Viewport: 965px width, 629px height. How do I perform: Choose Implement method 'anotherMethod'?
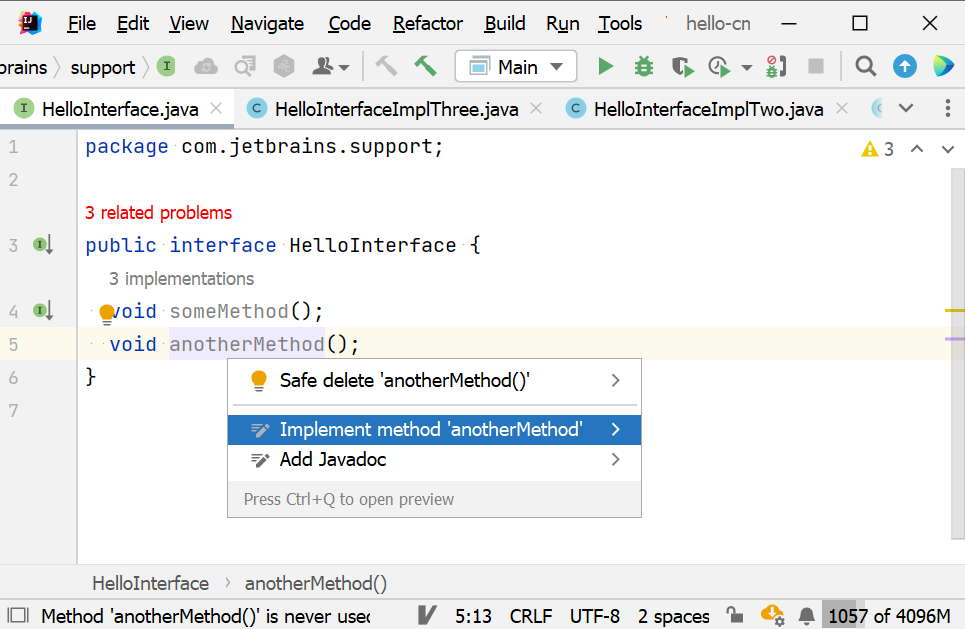(x=434, y=430)
